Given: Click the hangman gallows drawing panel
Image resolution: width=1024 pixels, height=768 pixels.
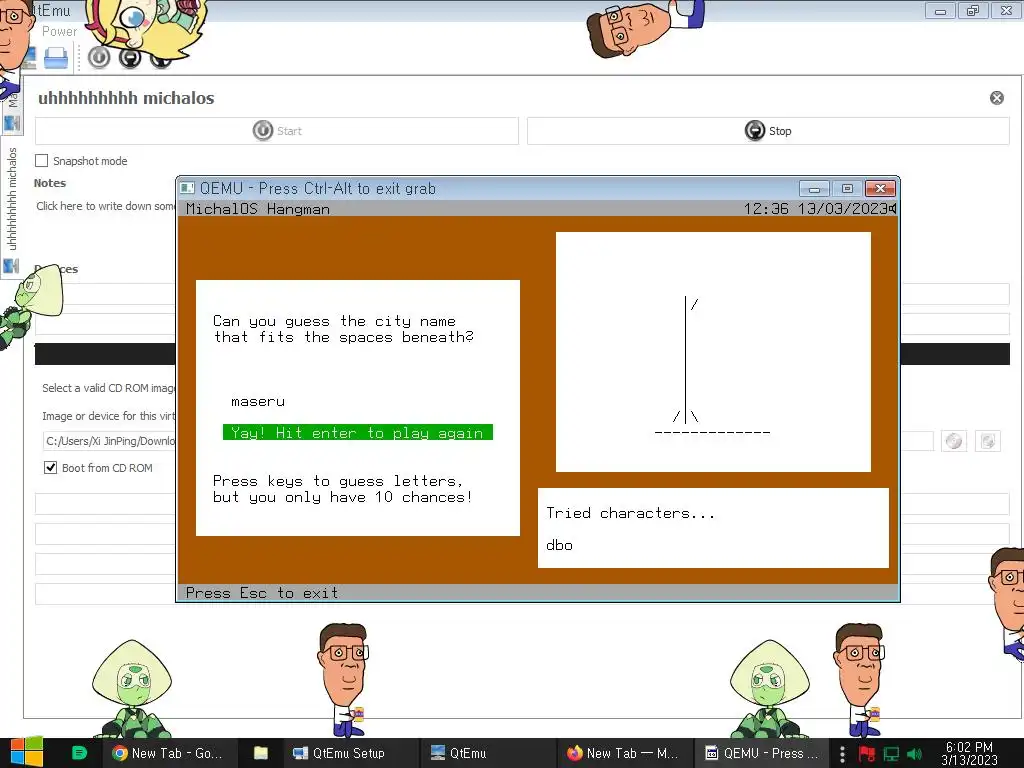Looking at the screenshot, I should point(713,351).
